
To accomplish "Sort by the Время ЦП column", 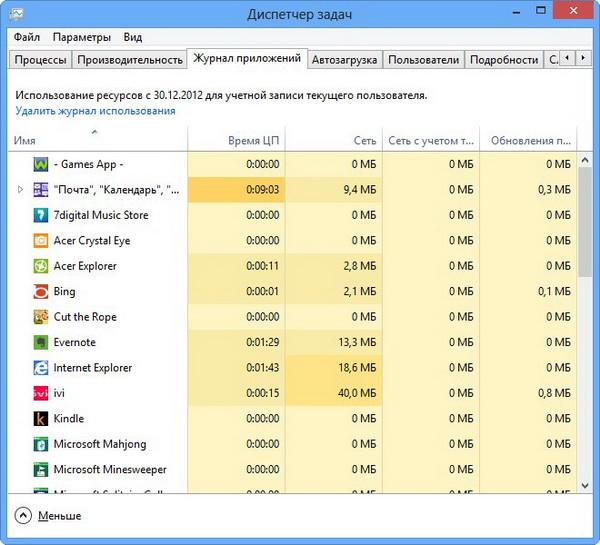I will [x=254, y=141].
